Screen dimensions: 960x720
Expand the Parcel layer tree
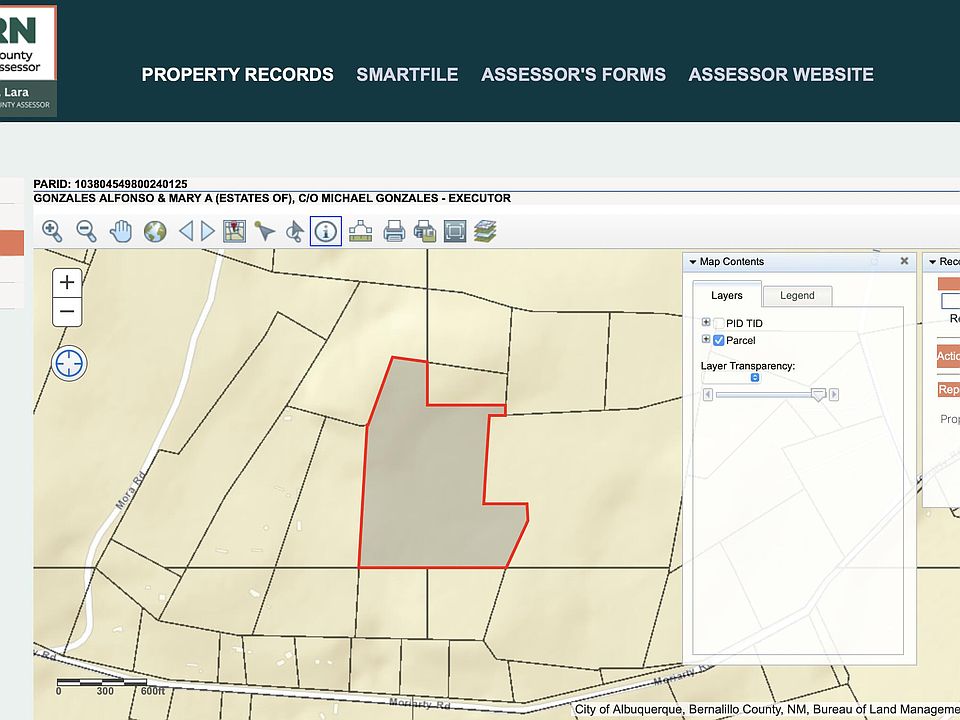[706, 339]
